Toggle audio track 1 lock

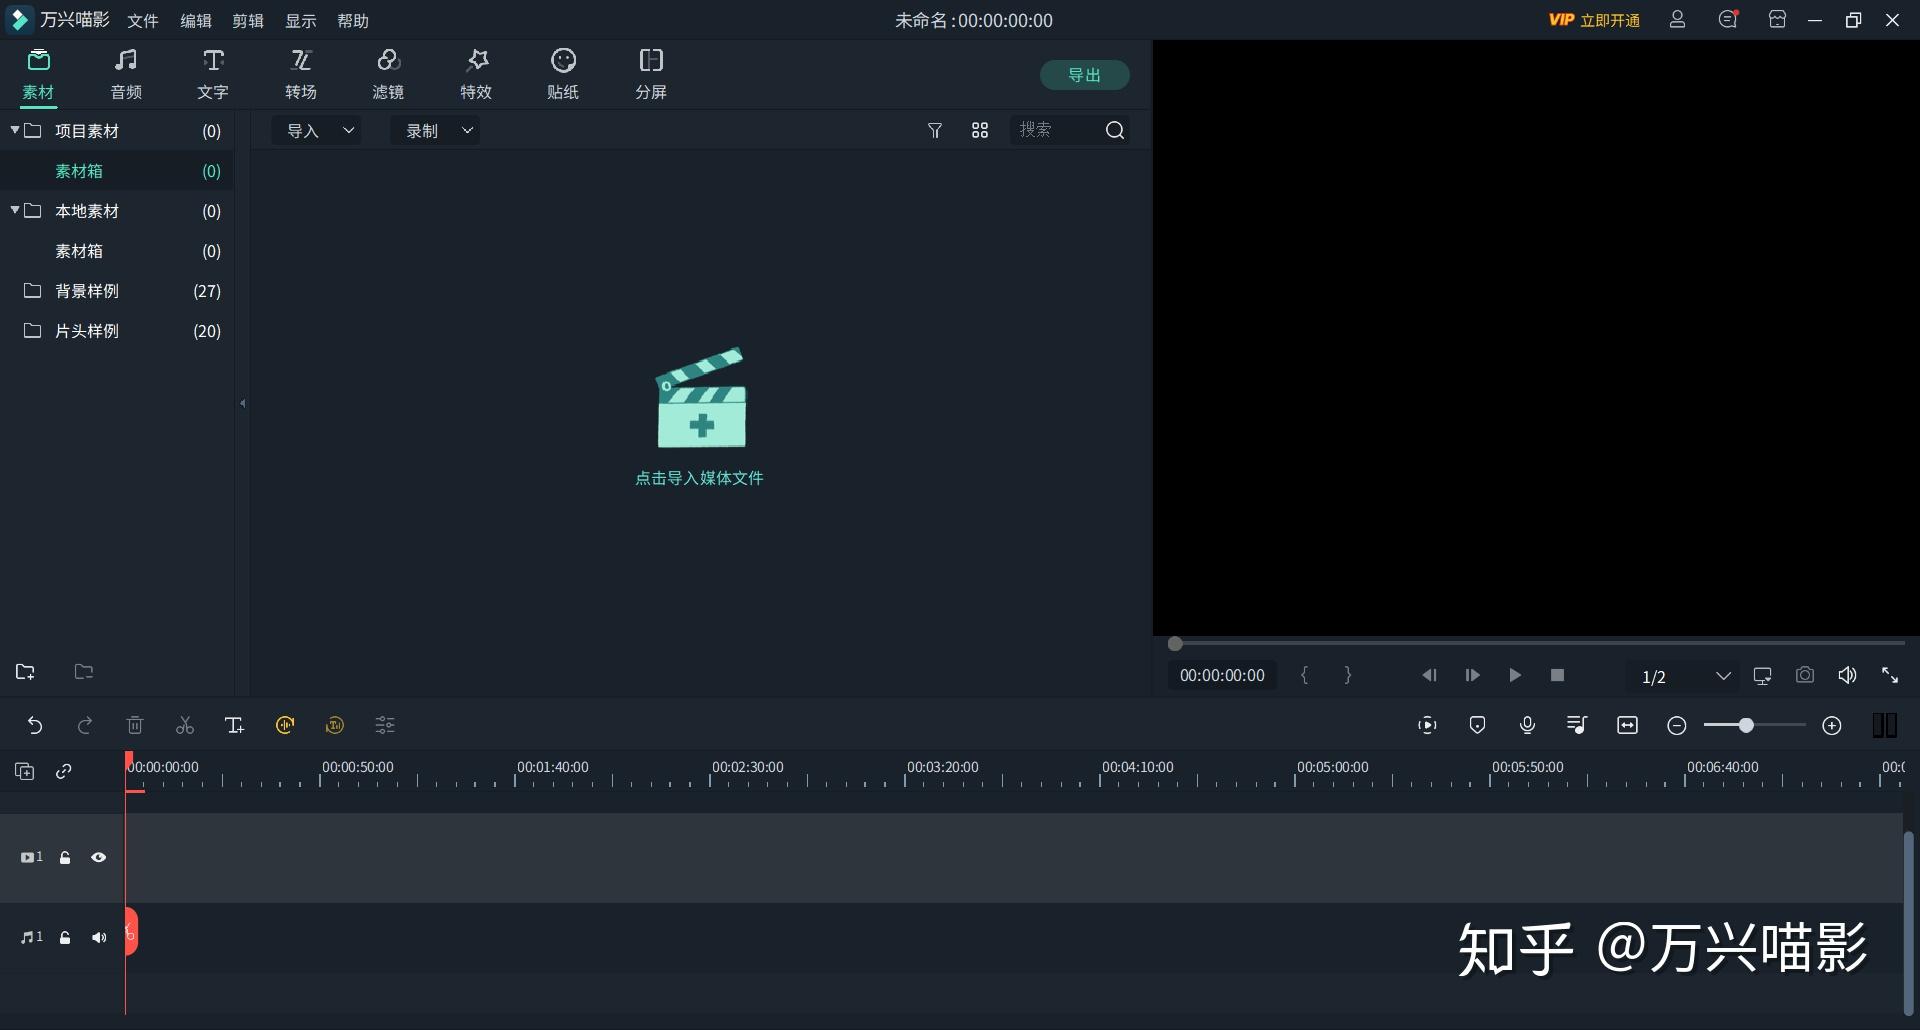click(65, 937)
